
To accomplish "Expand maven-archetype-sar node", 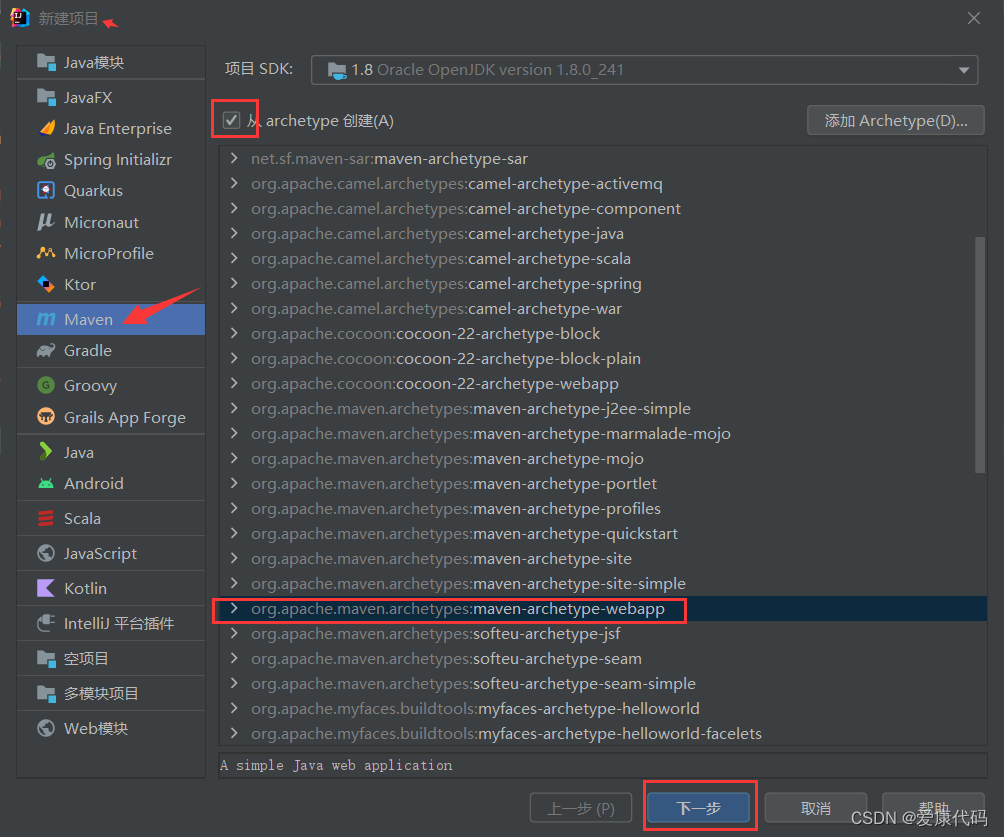I will (234, 158).
